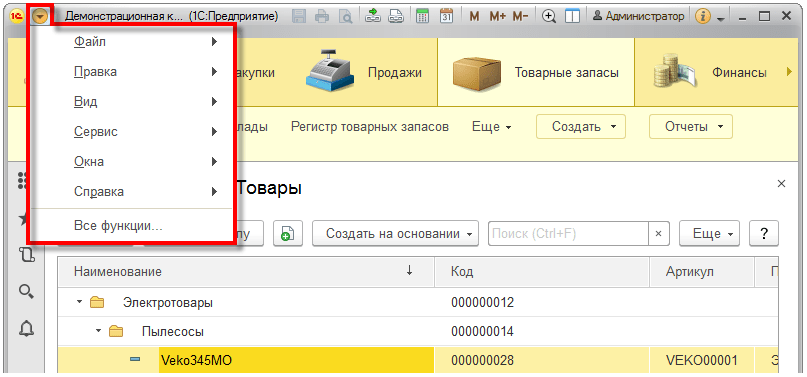This screenshot has width=807, height=377.
Task: Open the Search magnifier icon in side panel
Action: click(x=26, y=292)
